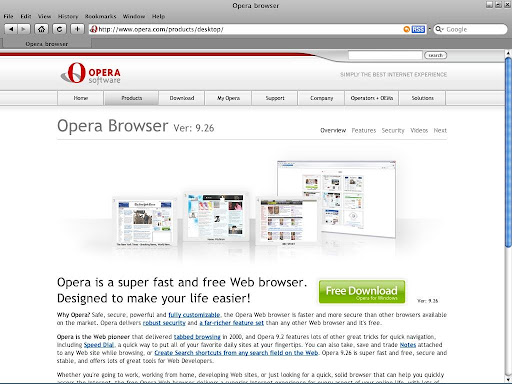Select Download in the site navigation
This screenshot has width=512, height=384.
pos(182,98)
